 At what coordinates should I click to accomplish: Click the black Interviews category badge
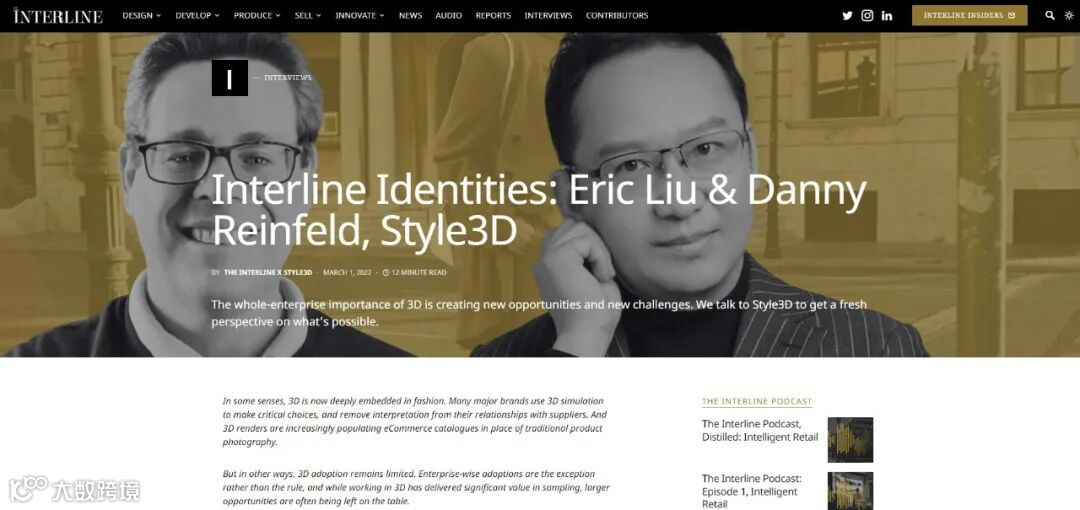point(229,78)
